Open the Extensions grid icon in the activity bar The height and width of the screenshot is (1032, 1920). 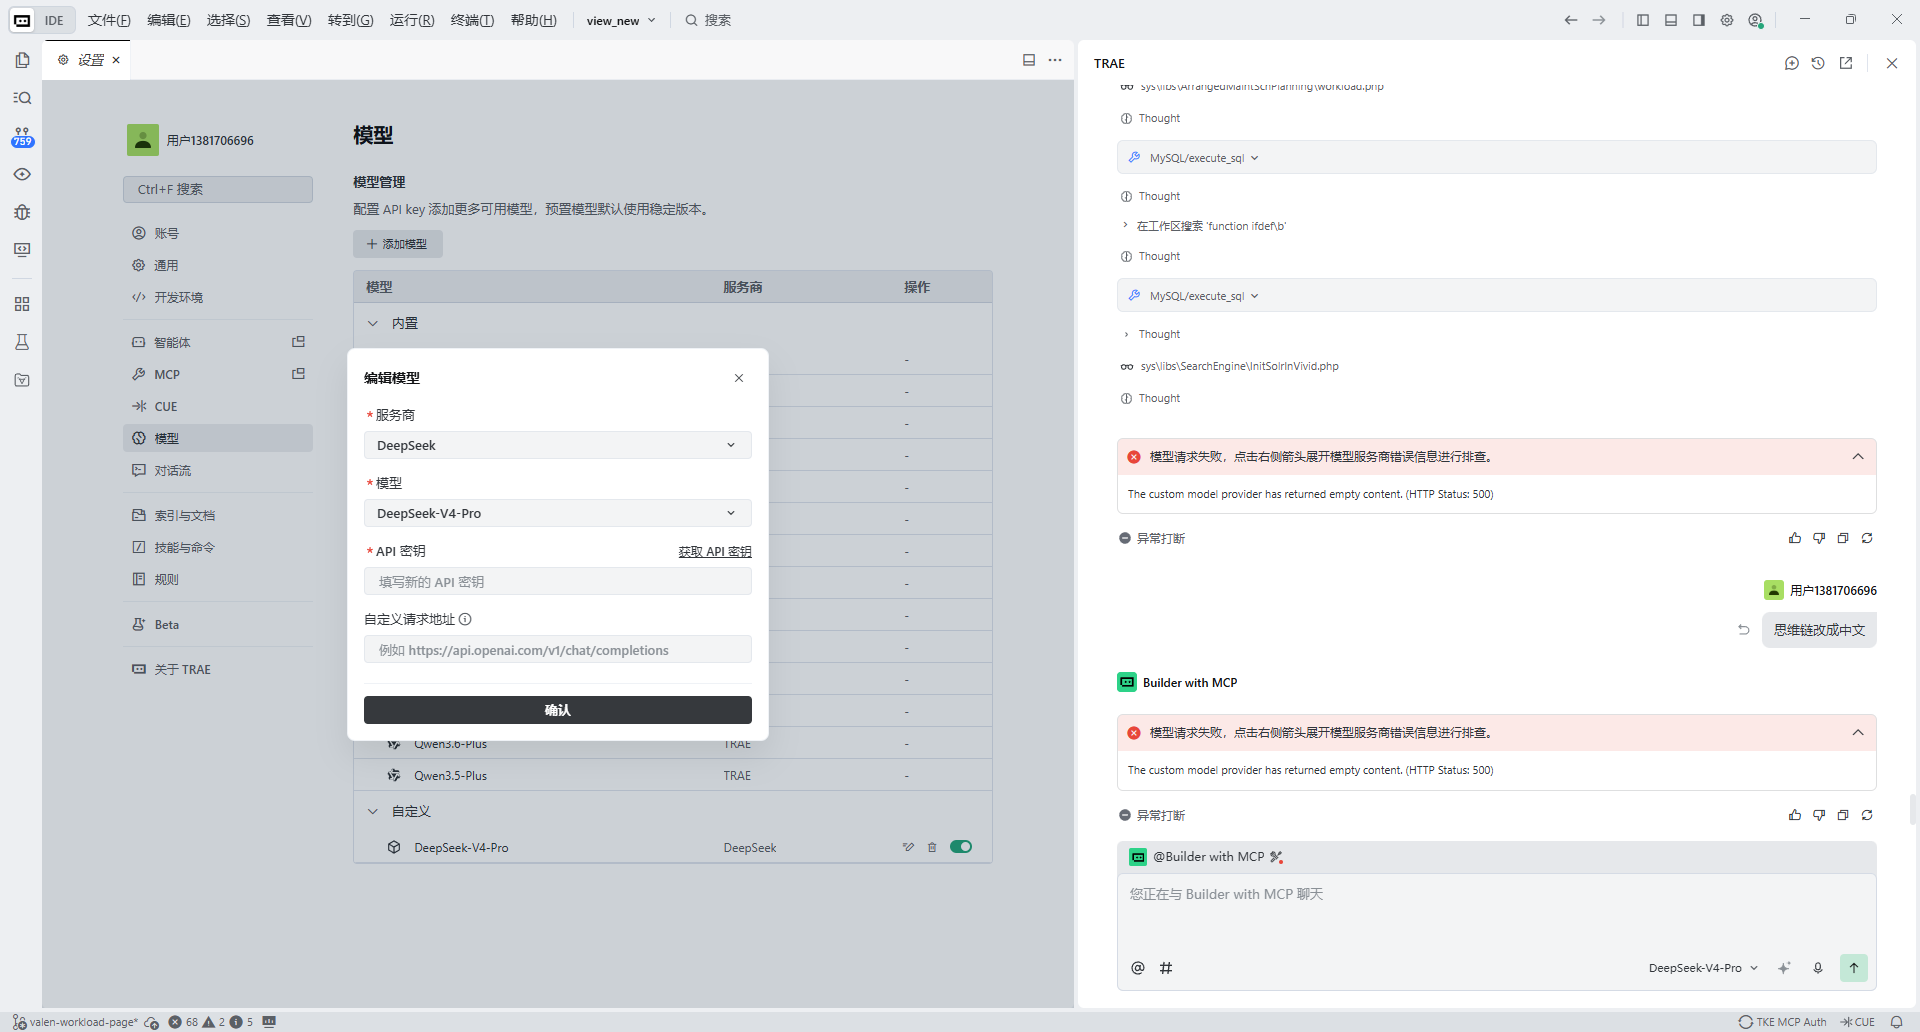(22, 304)
